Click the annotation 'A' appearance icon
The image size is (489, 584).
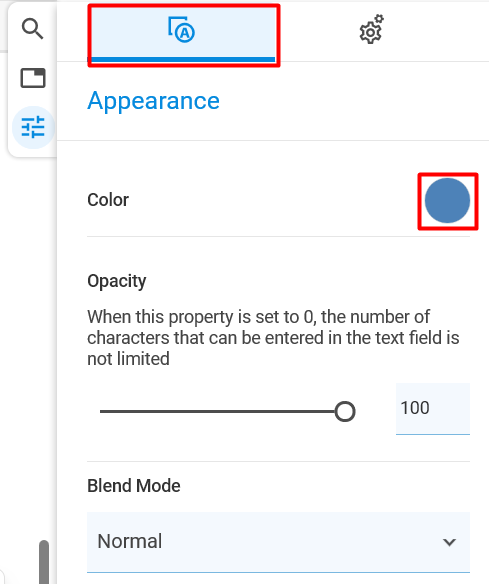[x=181, y=30]
